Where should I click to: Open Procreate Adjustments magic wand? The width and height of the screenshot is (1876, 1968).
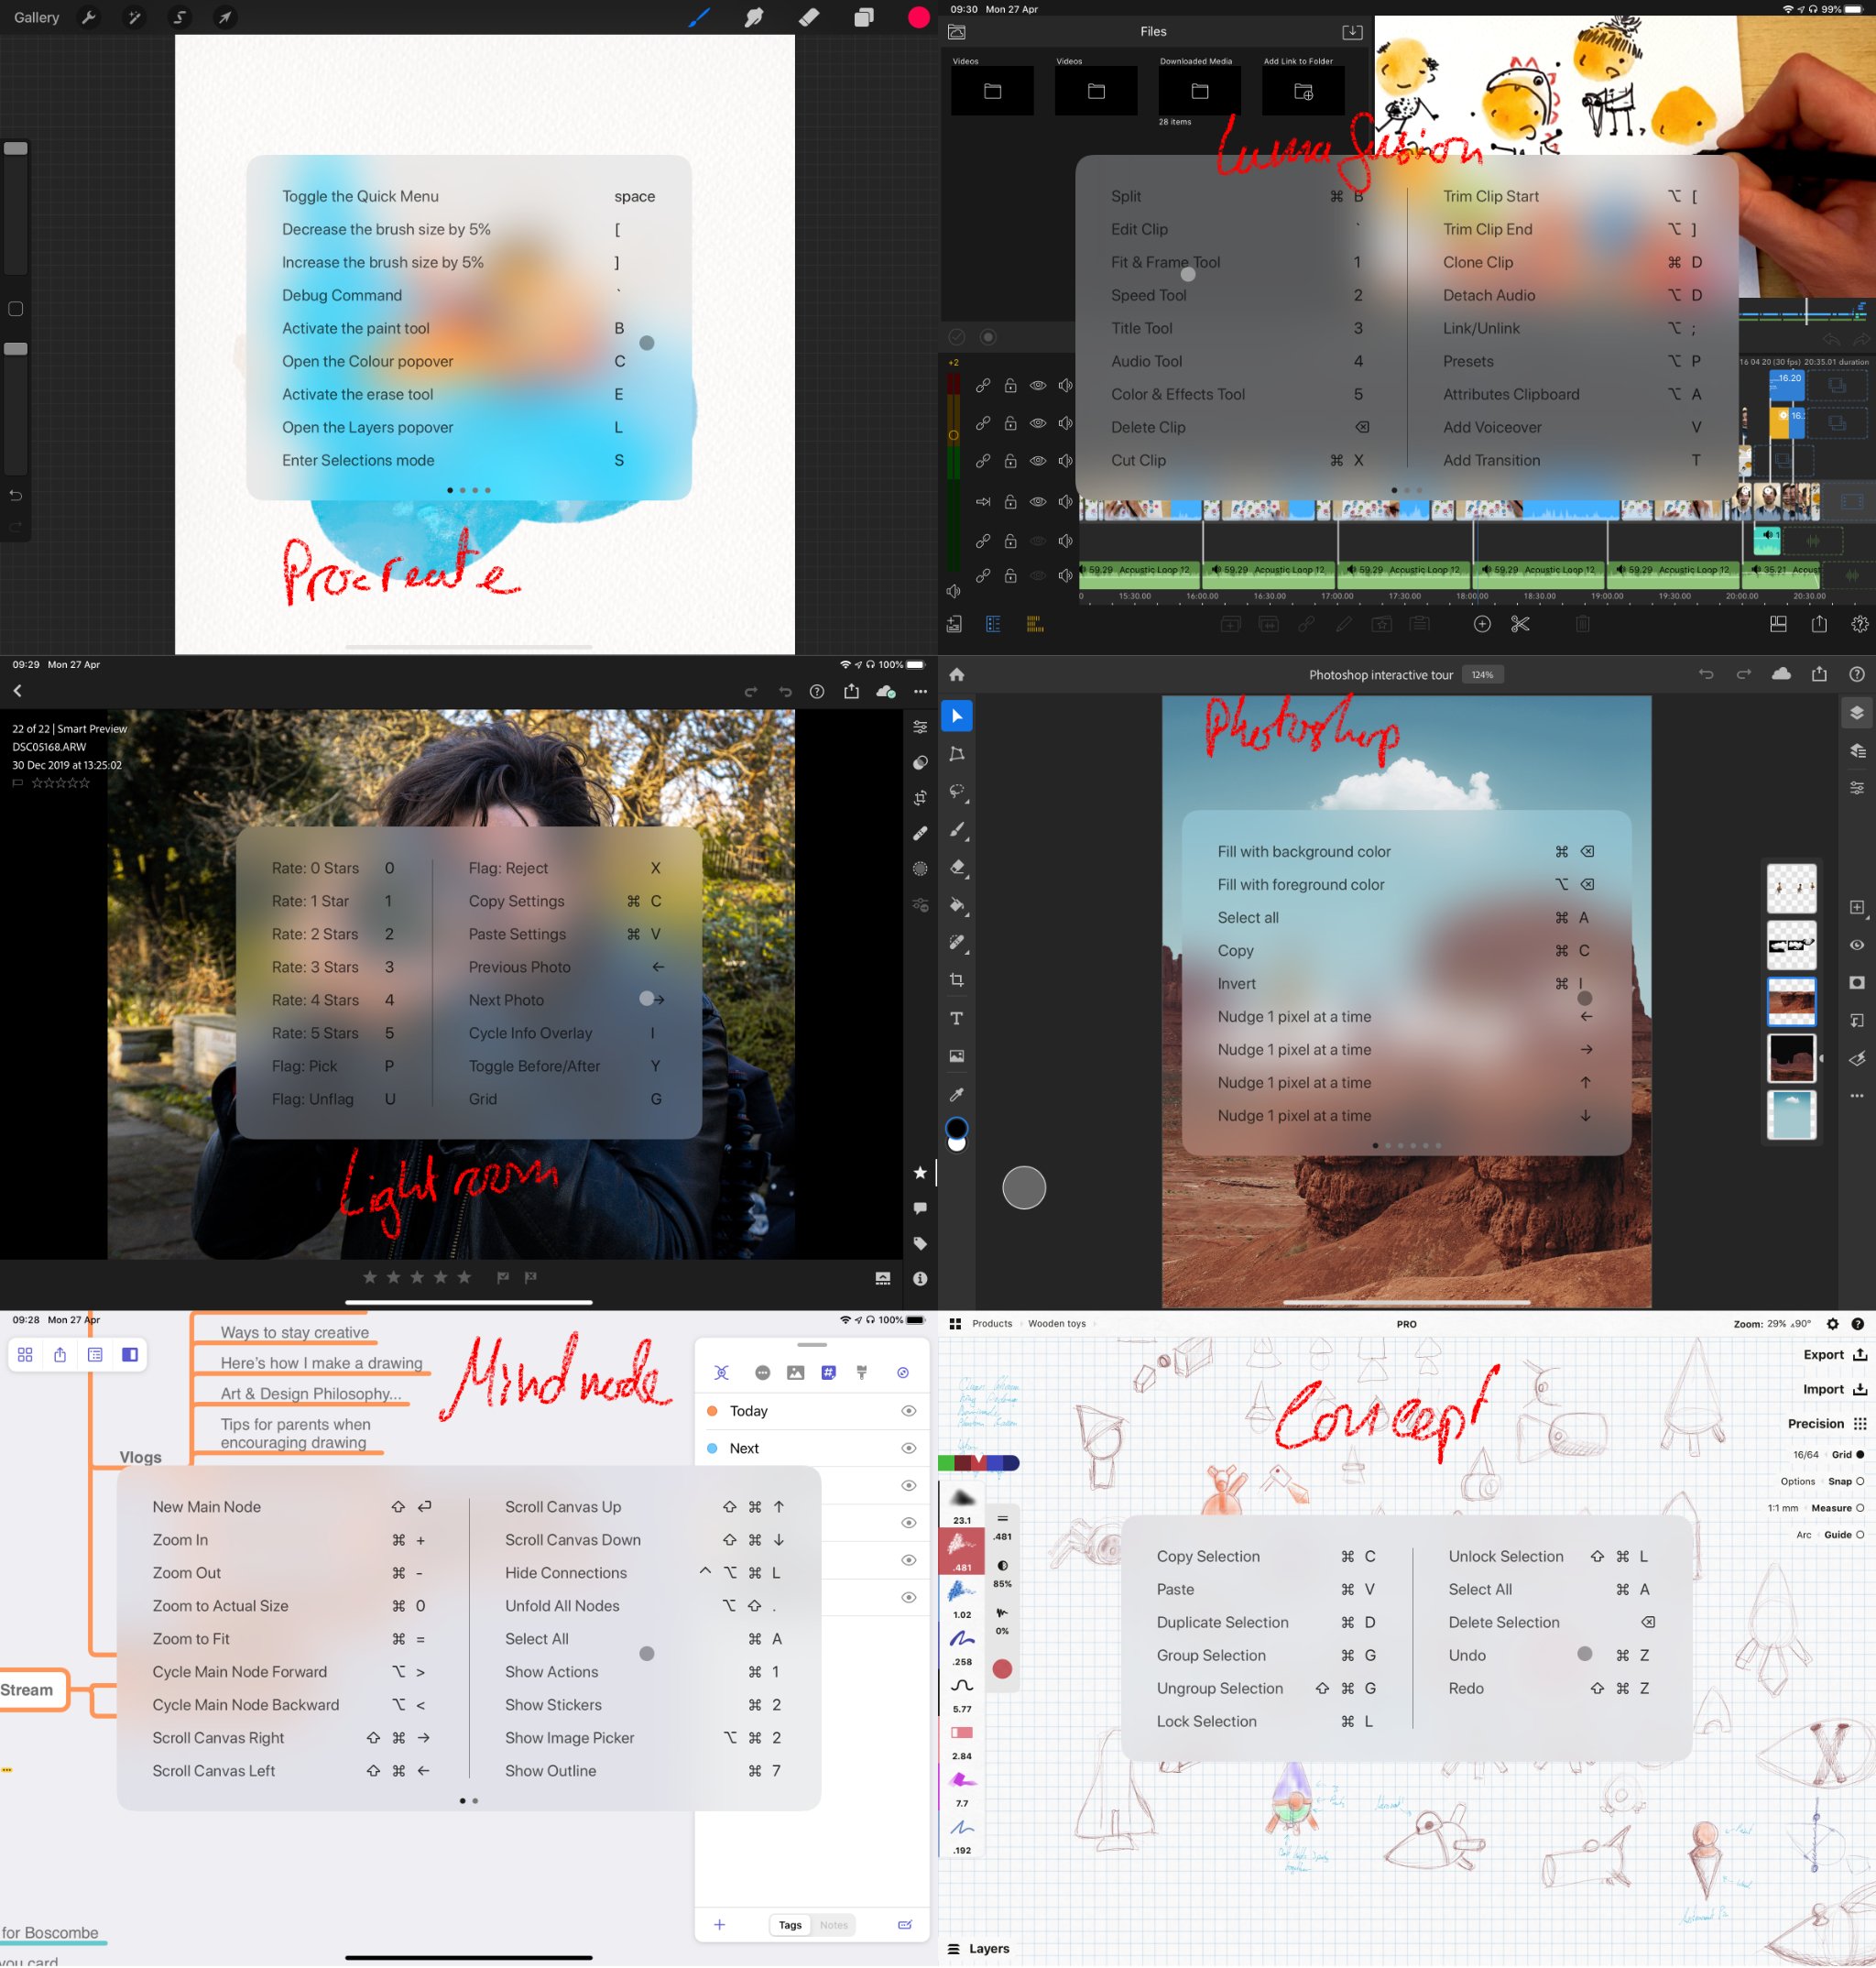pyautogui.click(x=134, y=18)
